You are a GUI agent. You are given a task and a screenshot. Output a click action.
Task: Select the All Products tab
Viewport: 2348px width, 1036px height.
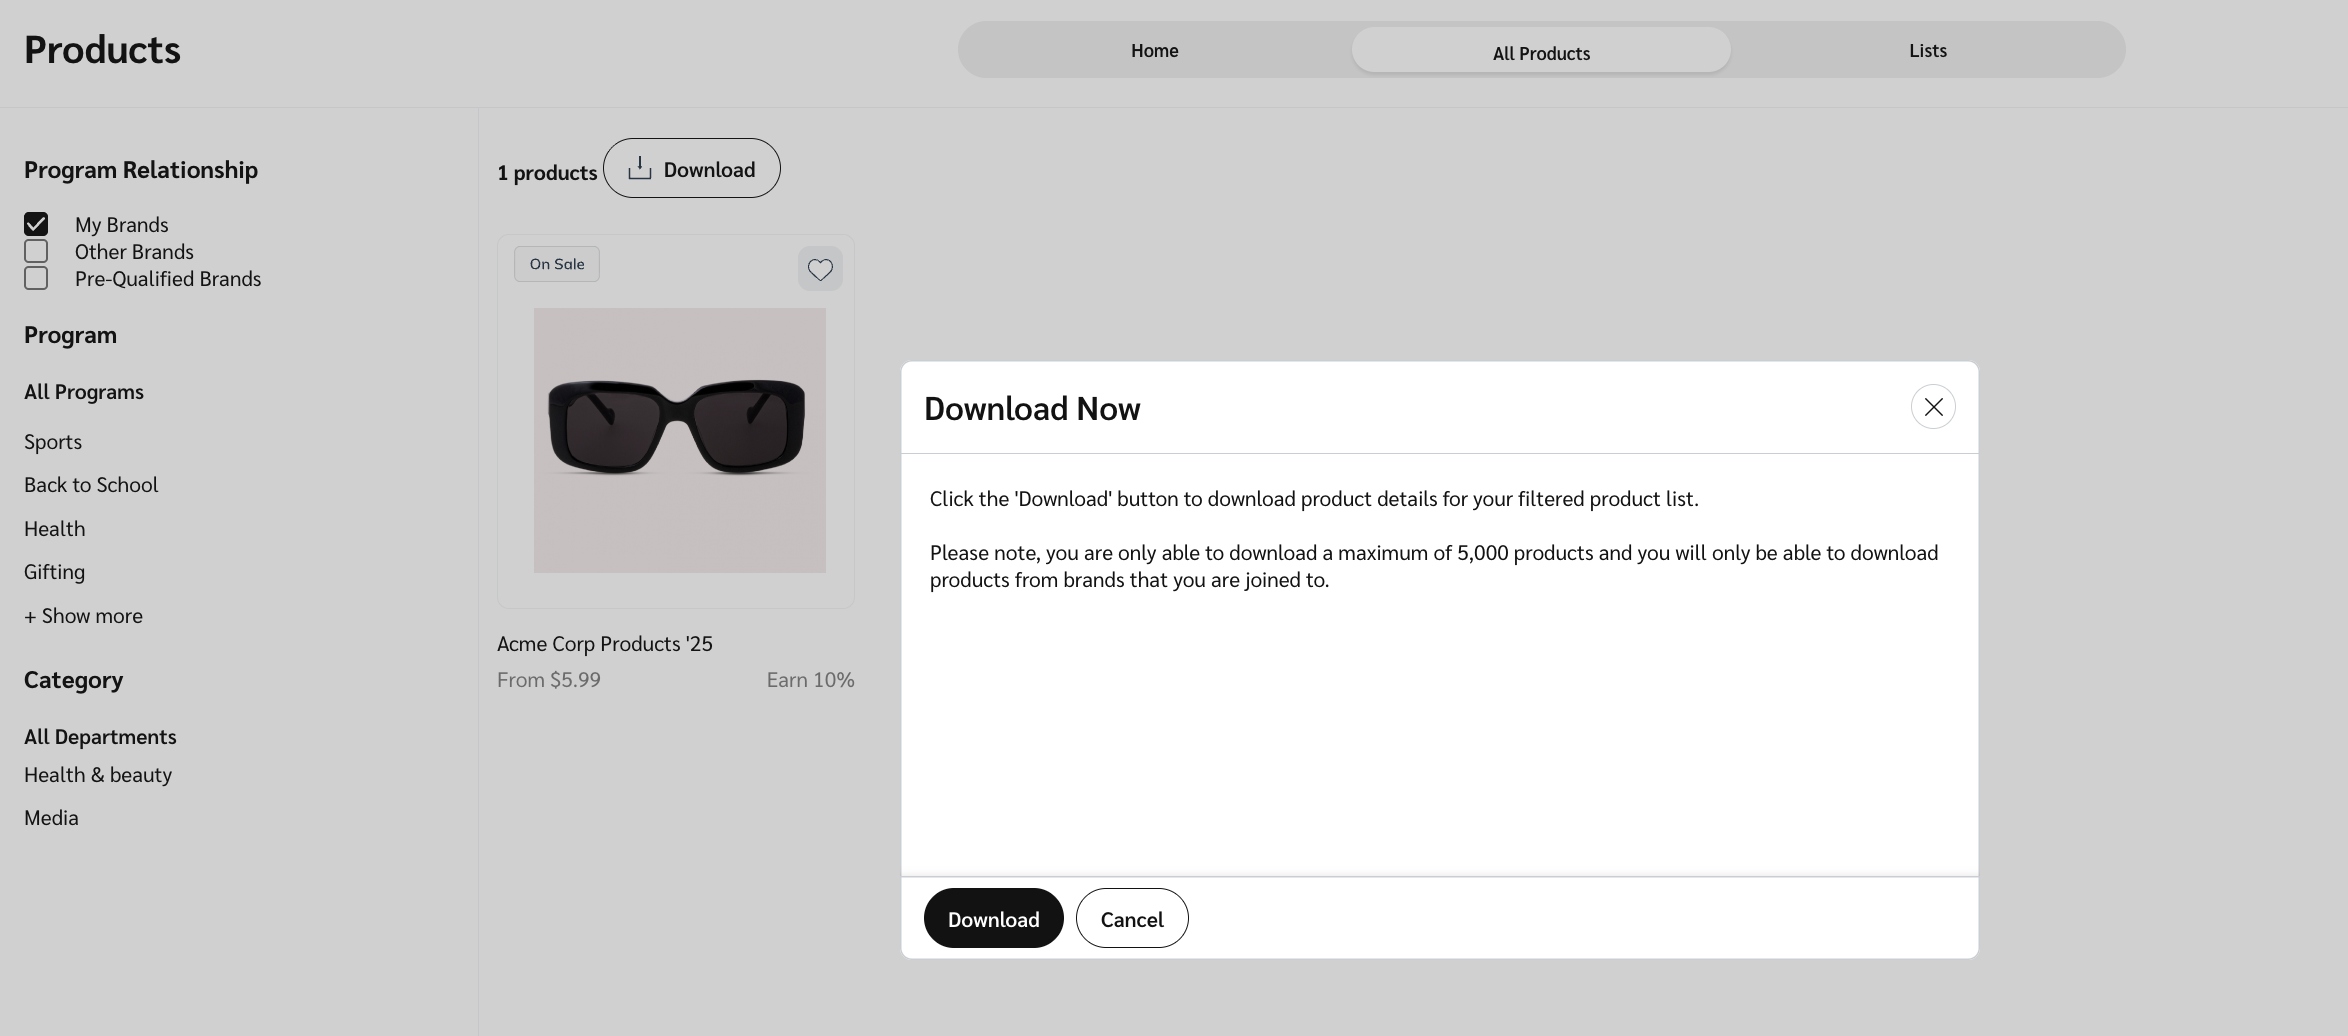tap(1540, 53)
